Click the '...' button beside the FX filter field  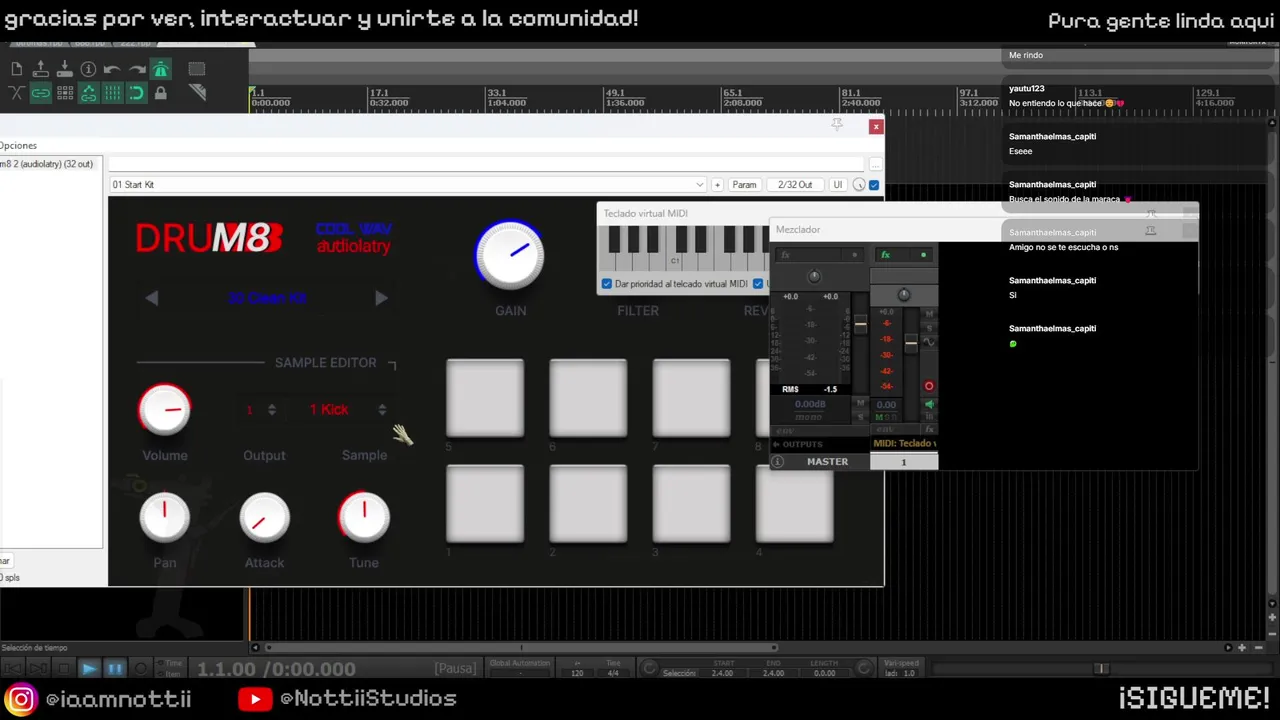tap(875, 164)
